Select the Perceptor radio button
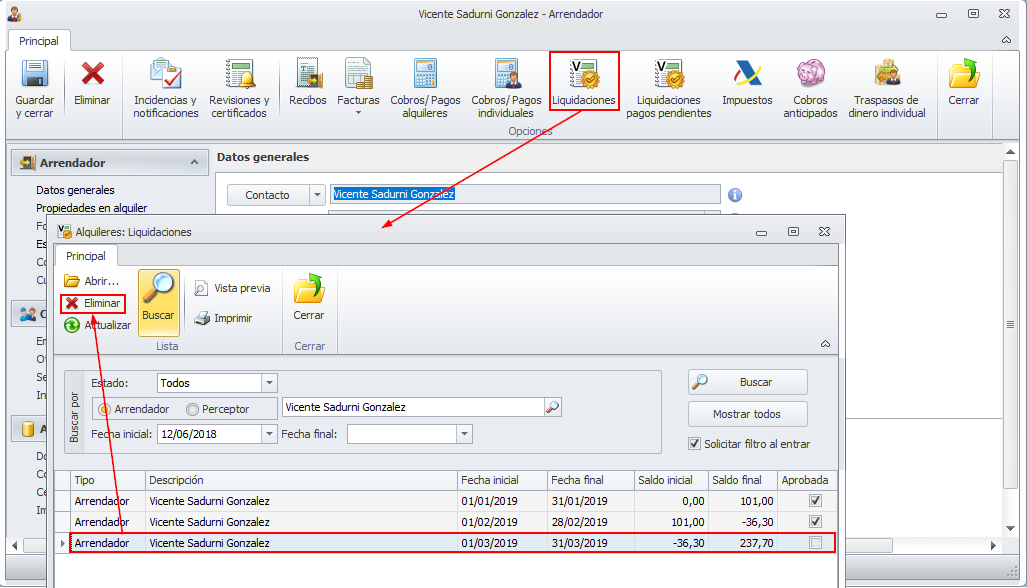Image resolution: width=1027 pixels, height=588 pixels. pos(192,409)
